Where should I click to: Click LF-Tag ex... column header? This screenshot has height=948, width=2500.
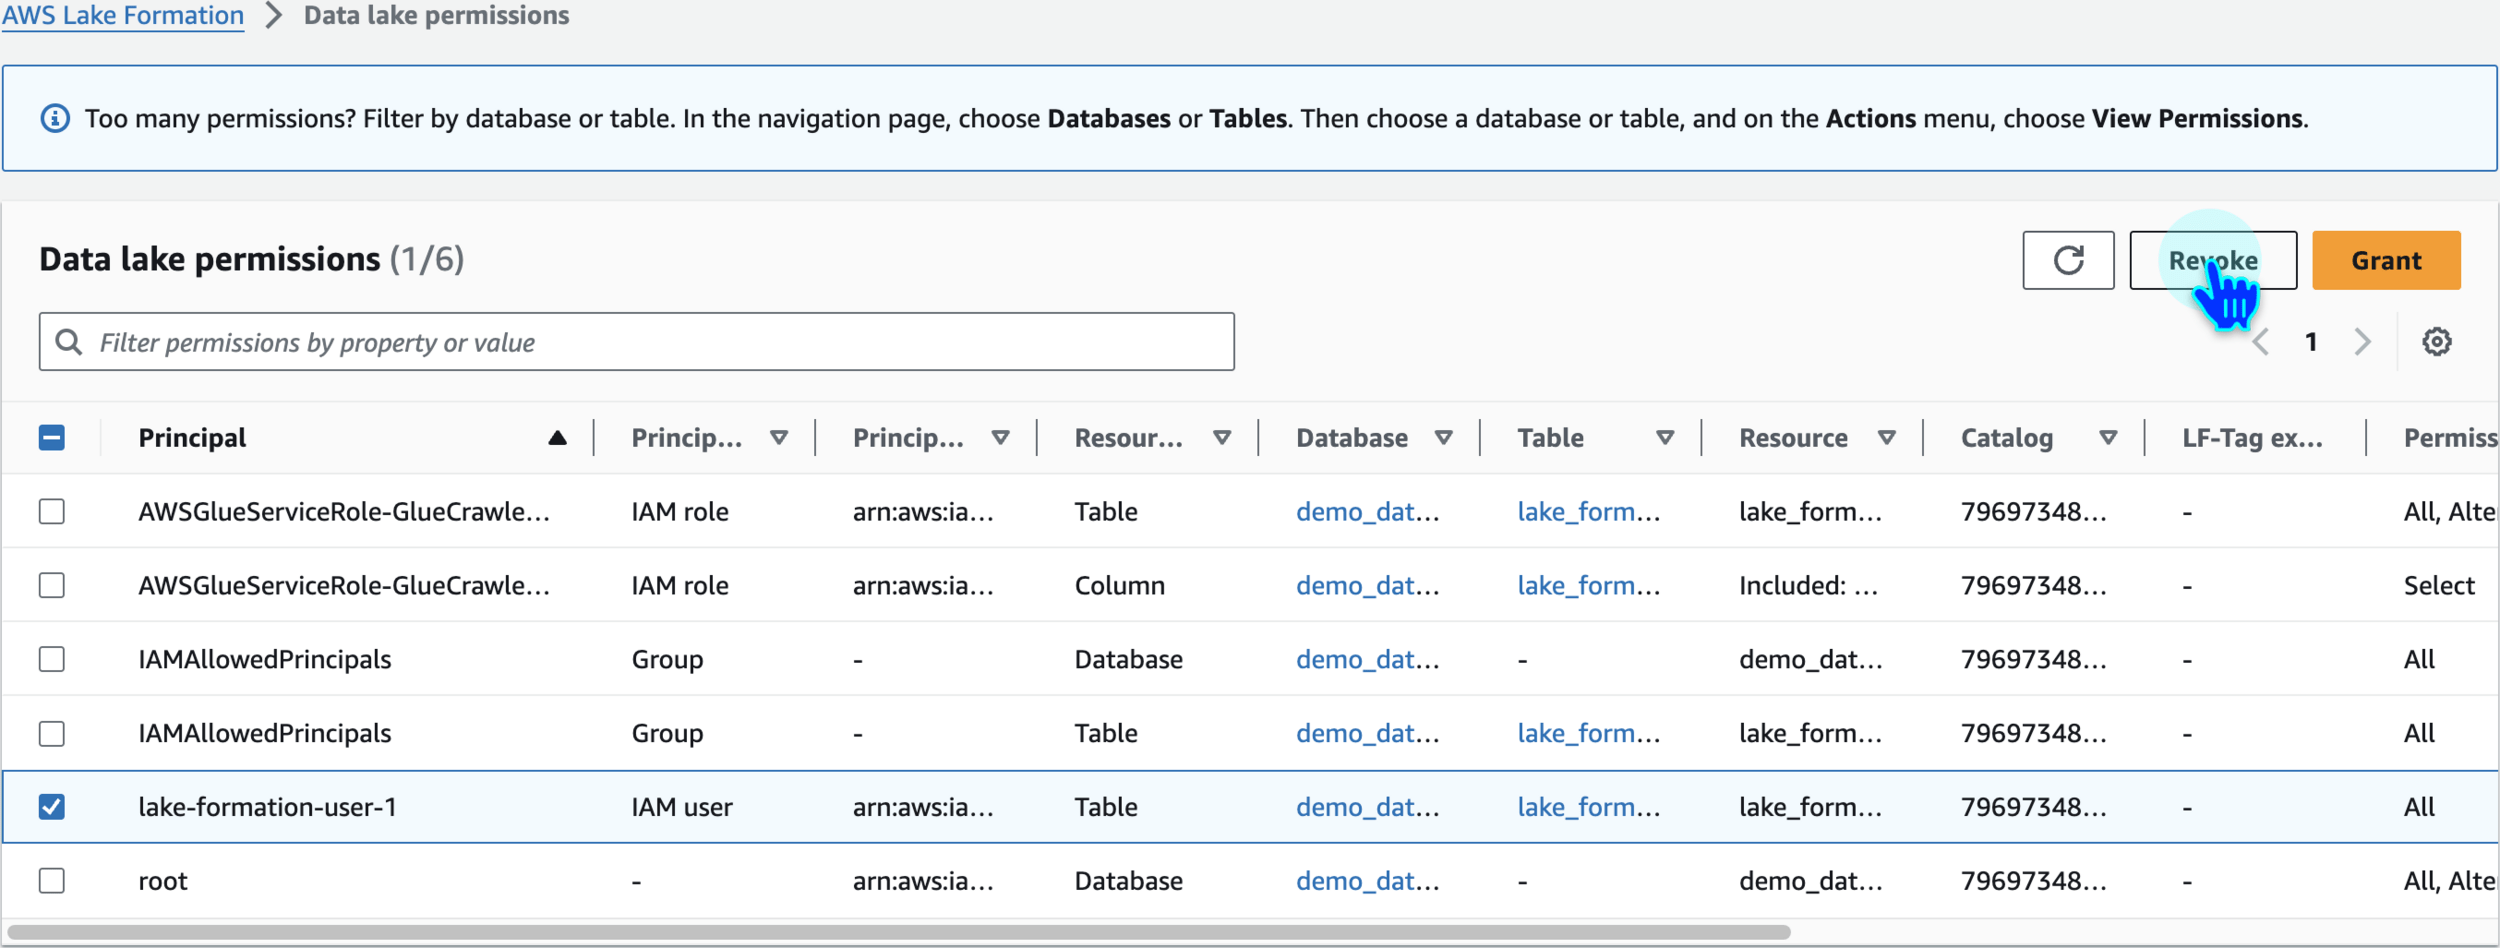point(2252,438)
